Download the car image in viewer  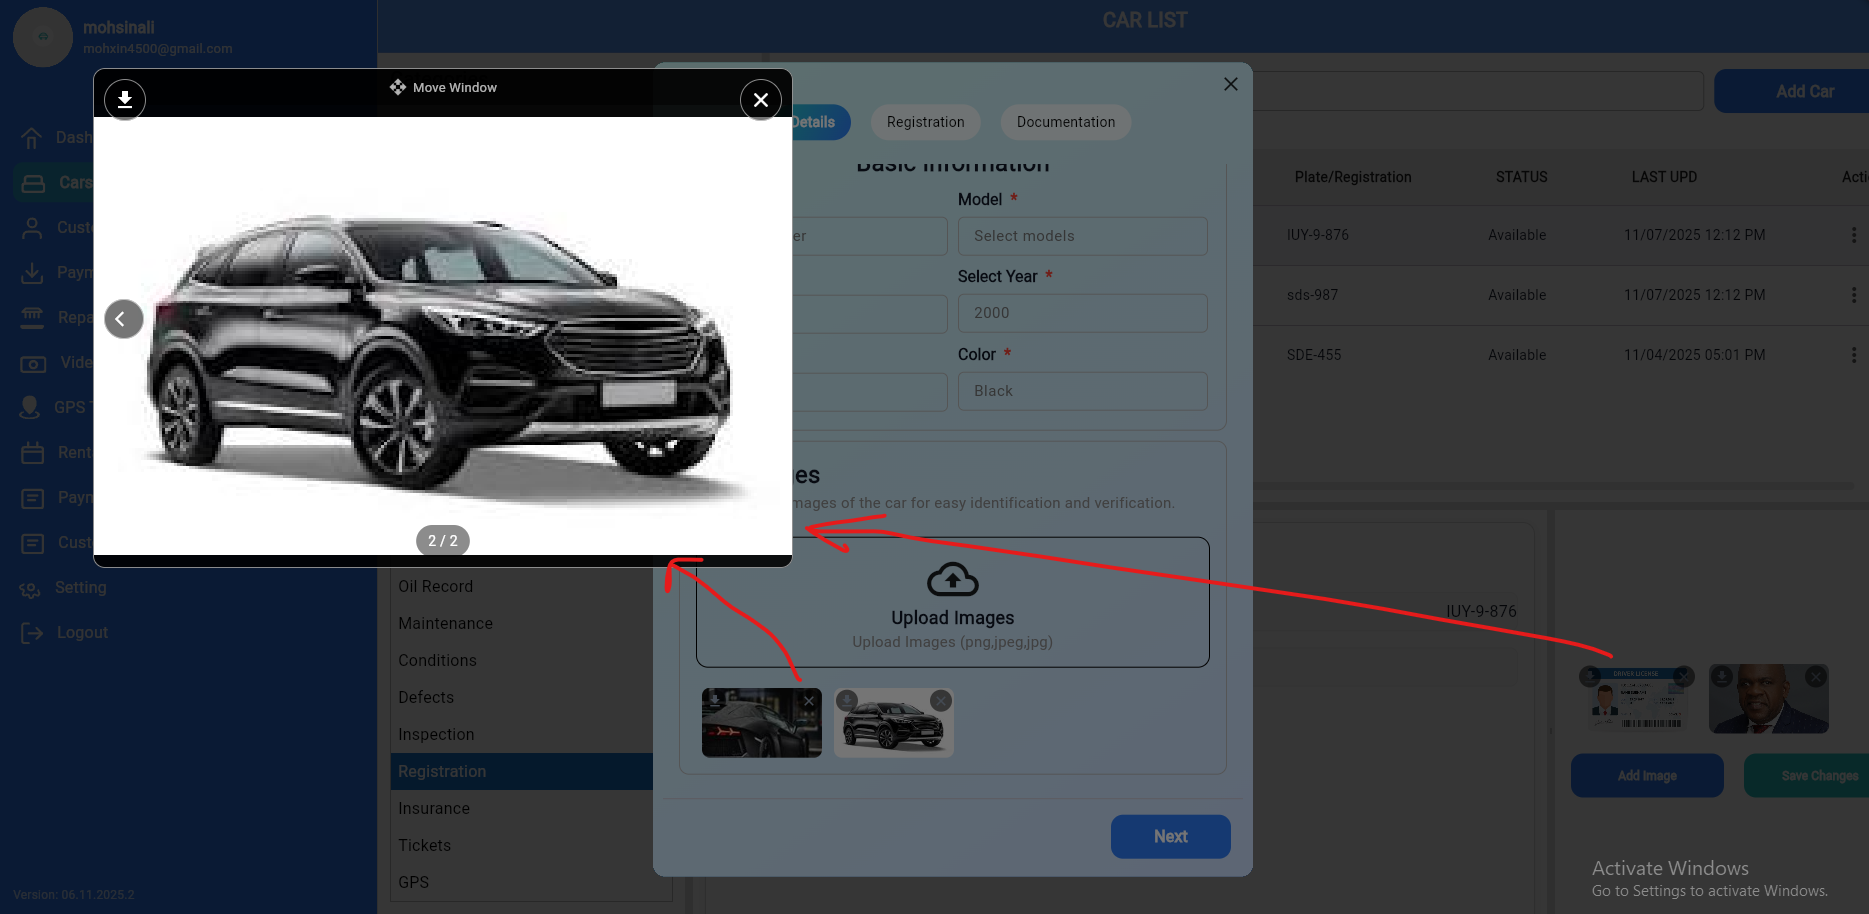(125, 100)
